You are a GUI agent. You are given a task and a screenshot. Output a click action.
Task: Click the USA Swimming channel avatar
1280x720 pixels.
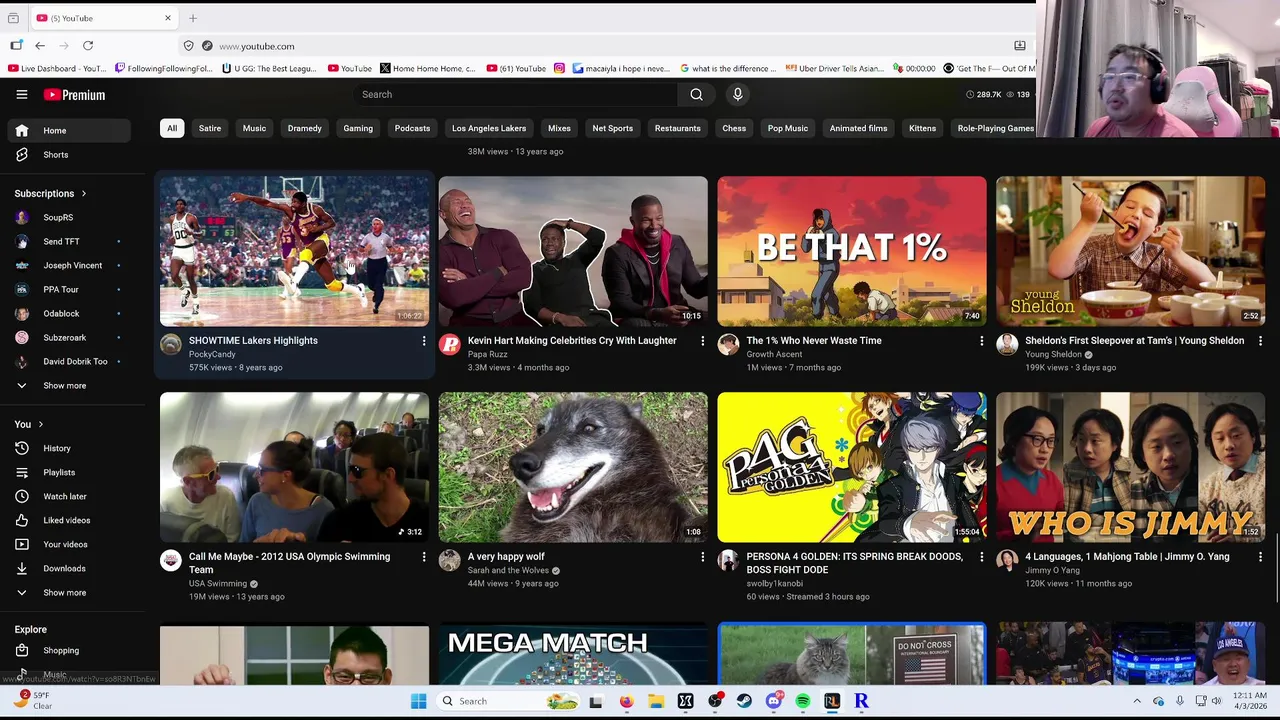(x=171, y=561)
